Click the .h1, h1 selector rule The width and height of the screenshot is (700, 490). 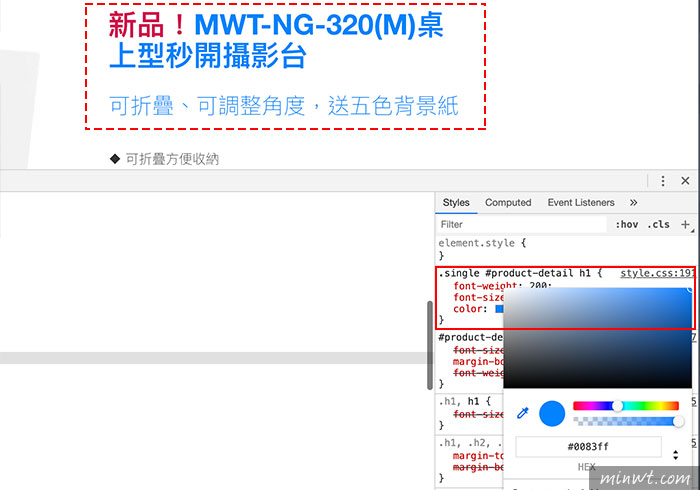(x=459, y=401)
